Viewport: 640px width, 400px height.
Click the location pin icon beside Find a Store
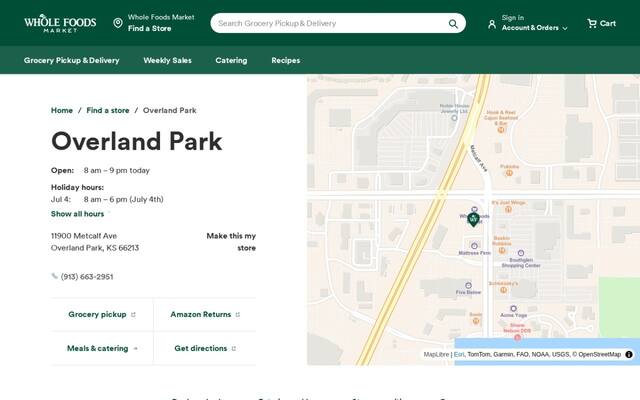[x=118, y=23]
